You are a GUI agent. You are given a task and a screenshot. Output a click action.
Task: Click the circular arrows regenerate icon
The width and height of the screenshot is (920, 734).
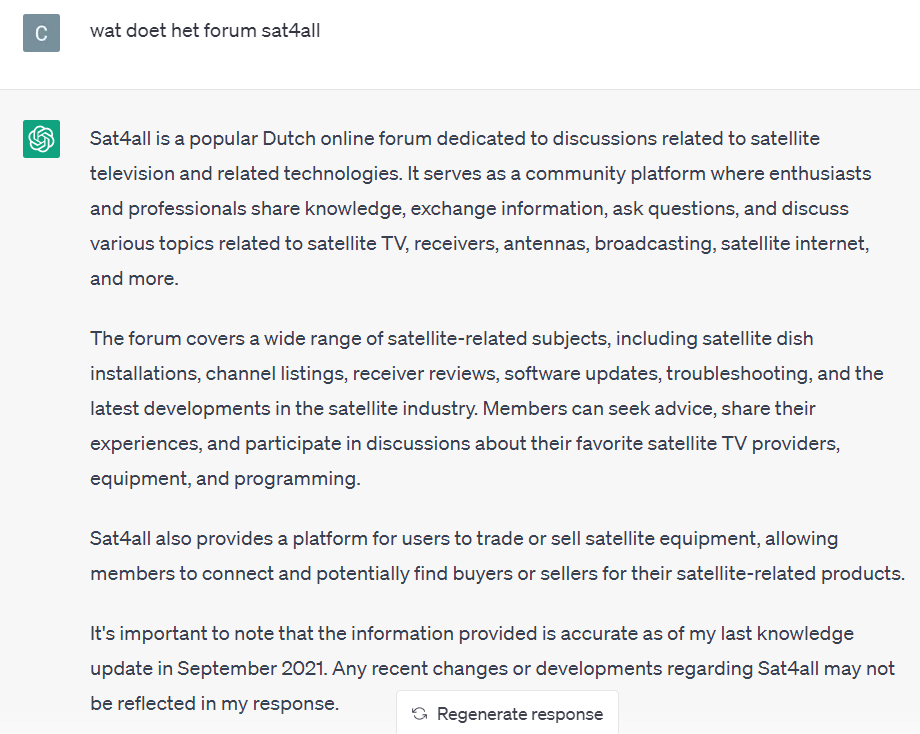[x=419, y=713]
